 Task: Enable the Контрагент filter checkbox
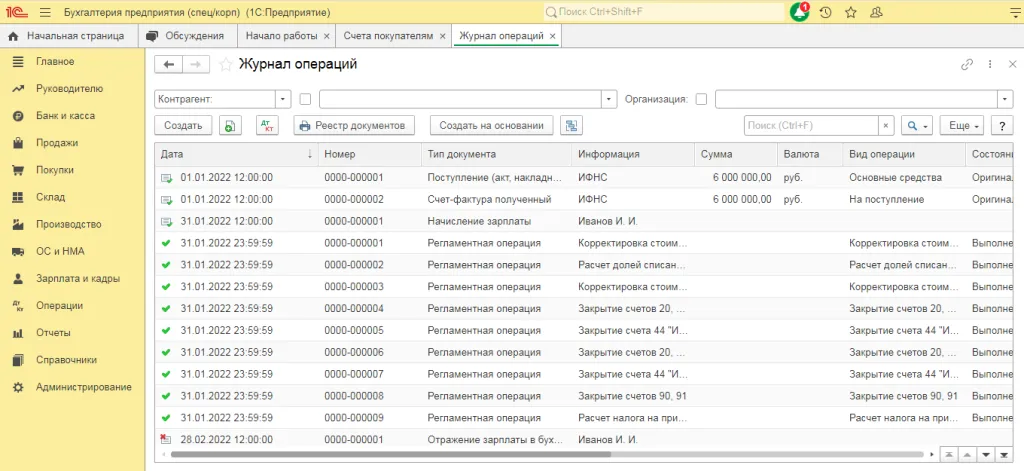[x=305, y=99]
